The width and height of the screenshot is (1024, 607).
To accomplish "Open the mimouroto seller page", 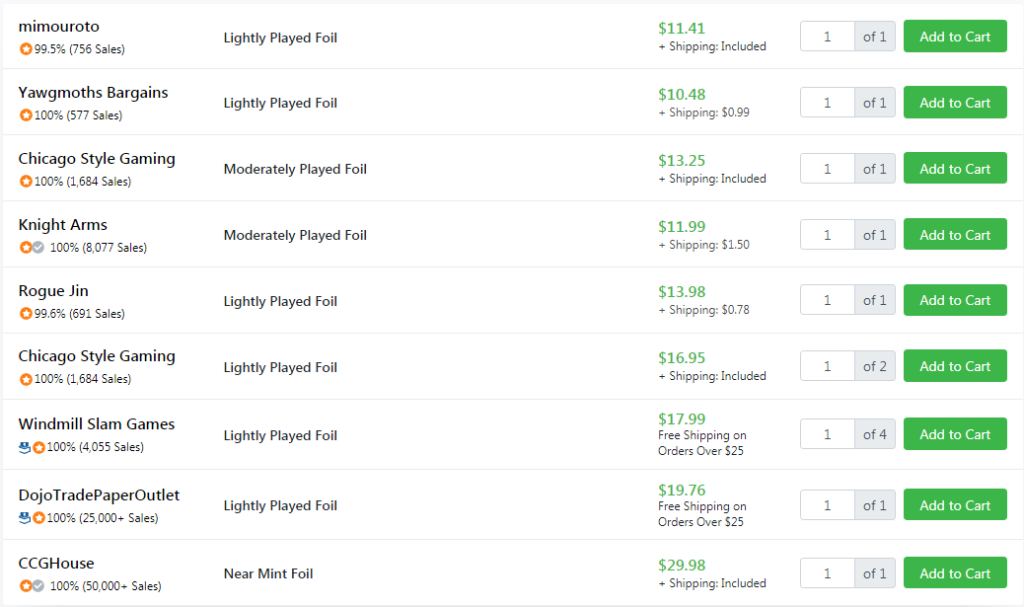I will pyautogui.click(x=59, y=27).
